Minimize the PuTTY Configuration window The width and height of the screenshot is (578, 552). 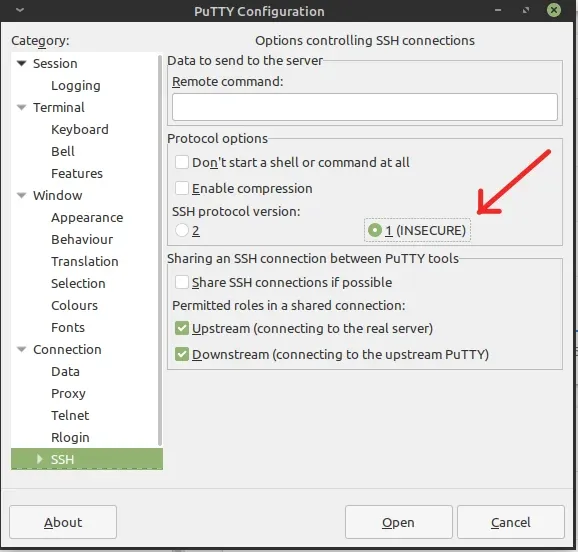coord(498,10)
